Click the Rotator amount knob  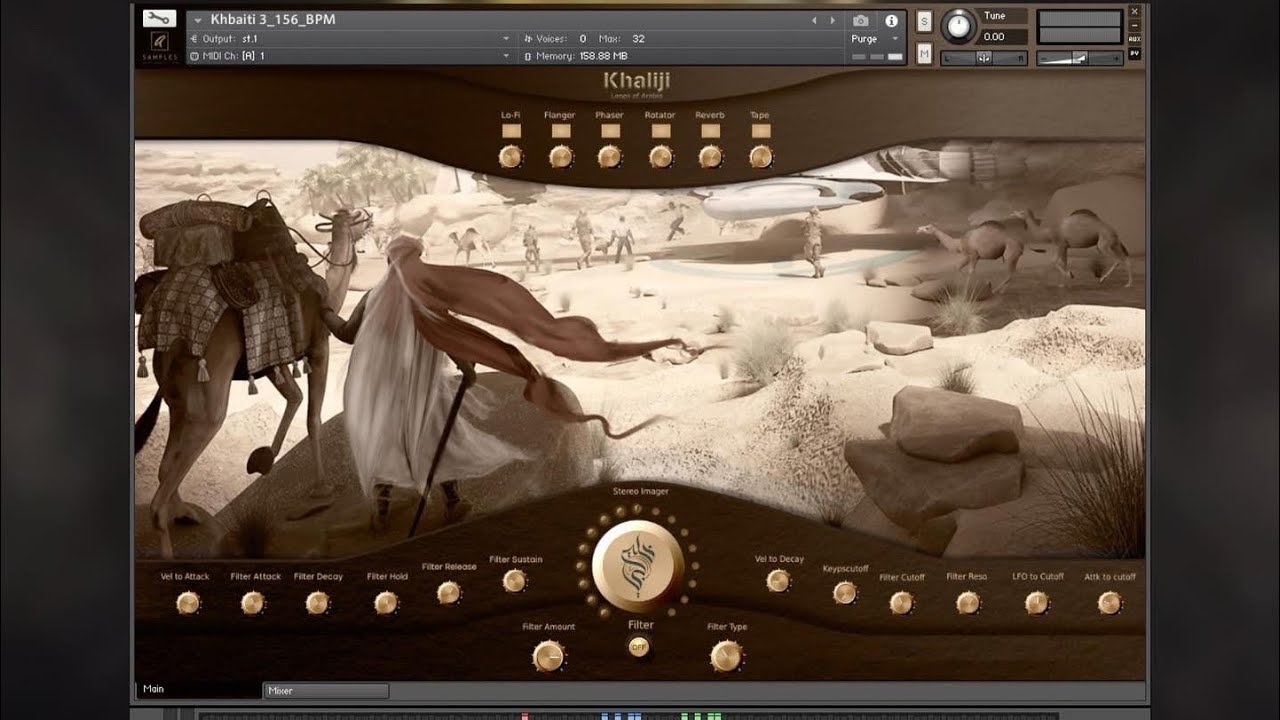(660, 157)
